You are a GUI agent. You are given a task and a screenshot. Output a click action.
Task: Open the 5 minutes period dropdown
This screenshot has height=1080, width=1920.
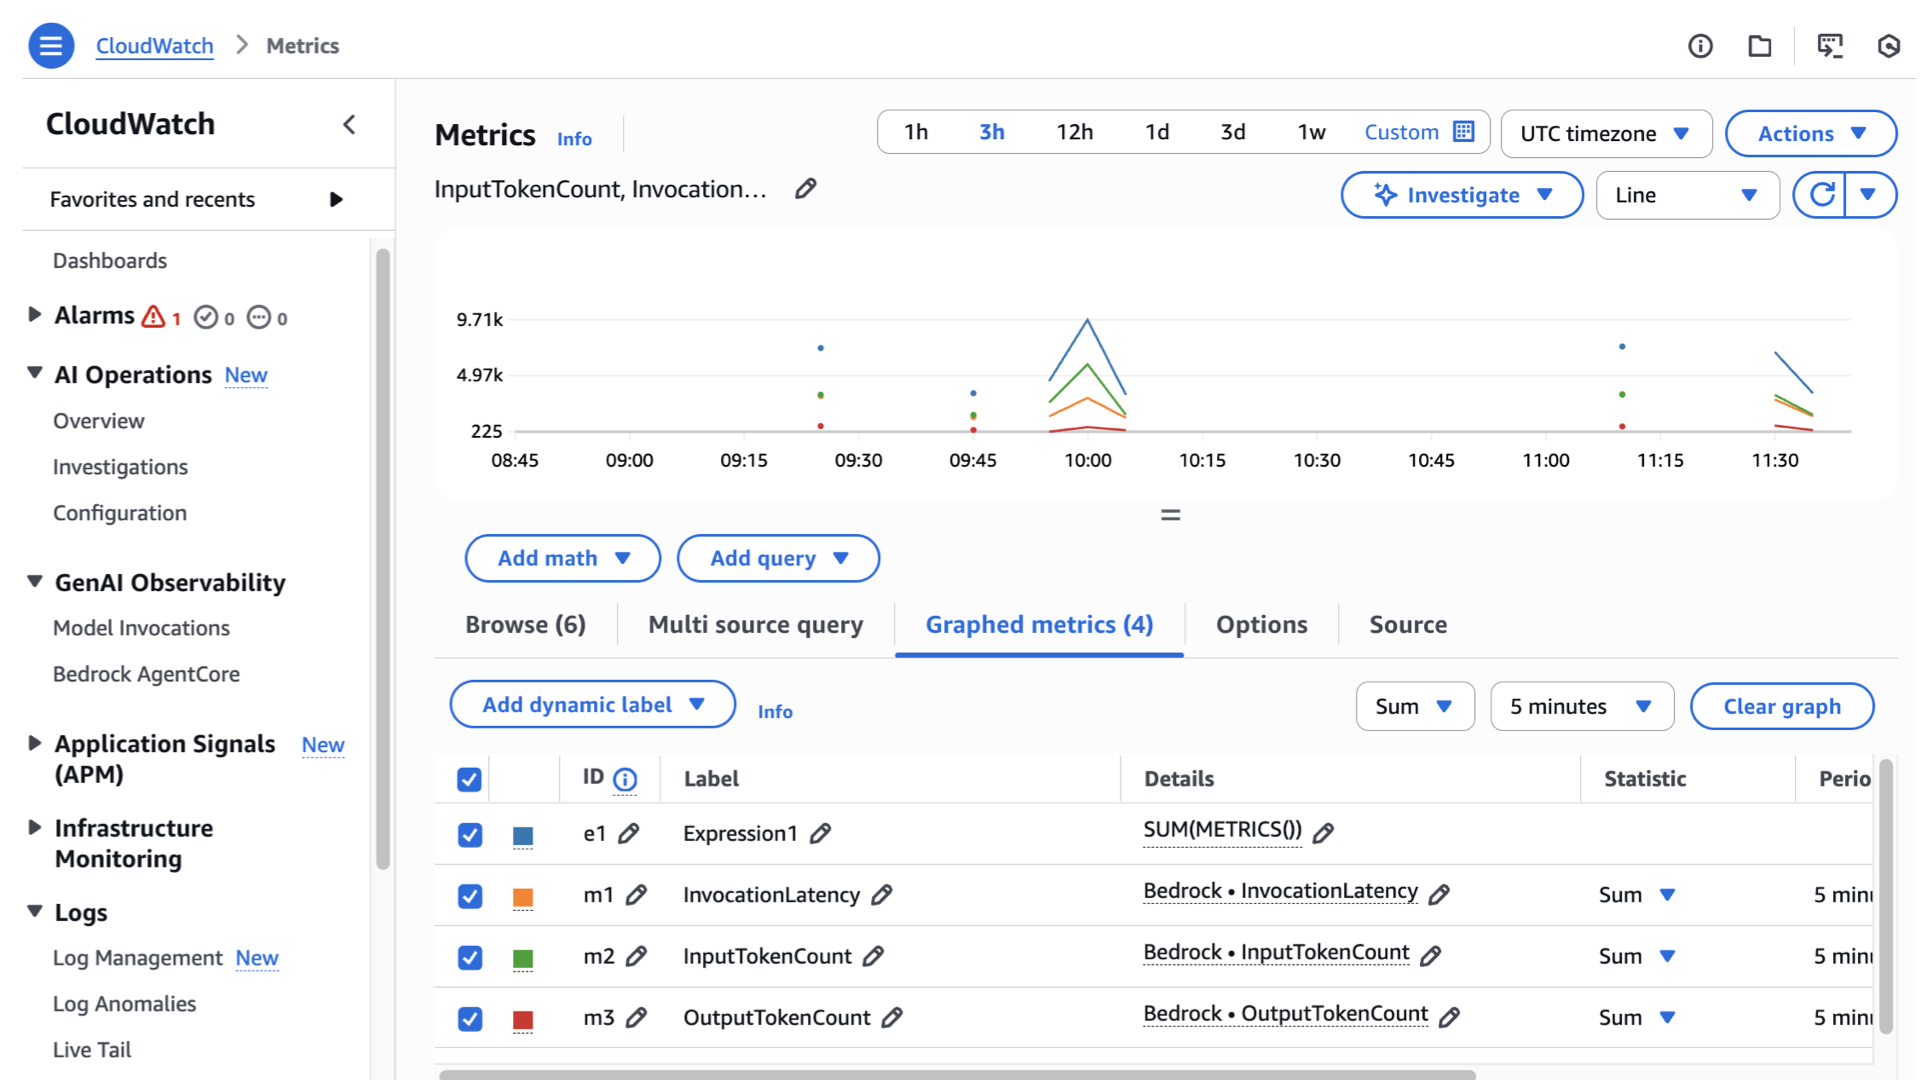1581,707
